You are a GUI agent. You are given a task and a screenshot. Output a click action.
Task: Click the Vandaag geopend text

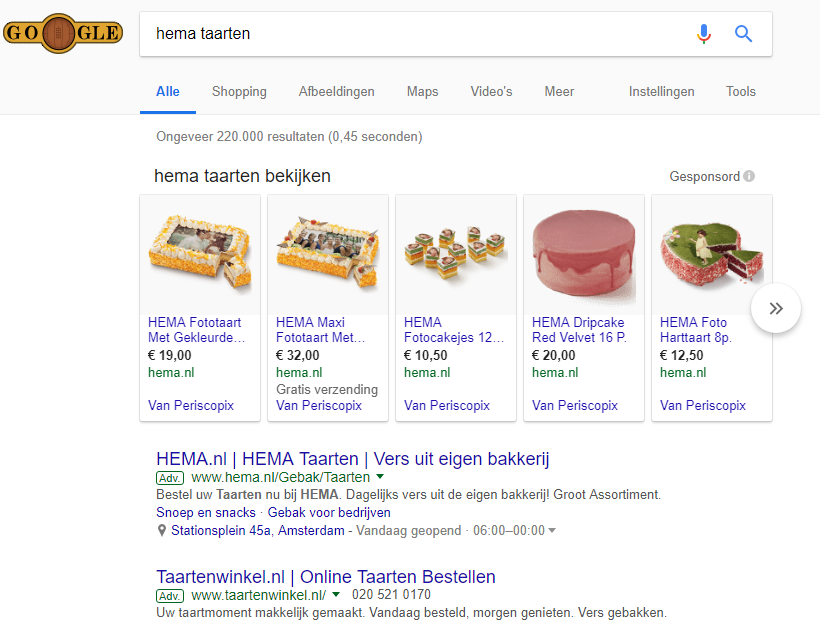tap(408, 531)
